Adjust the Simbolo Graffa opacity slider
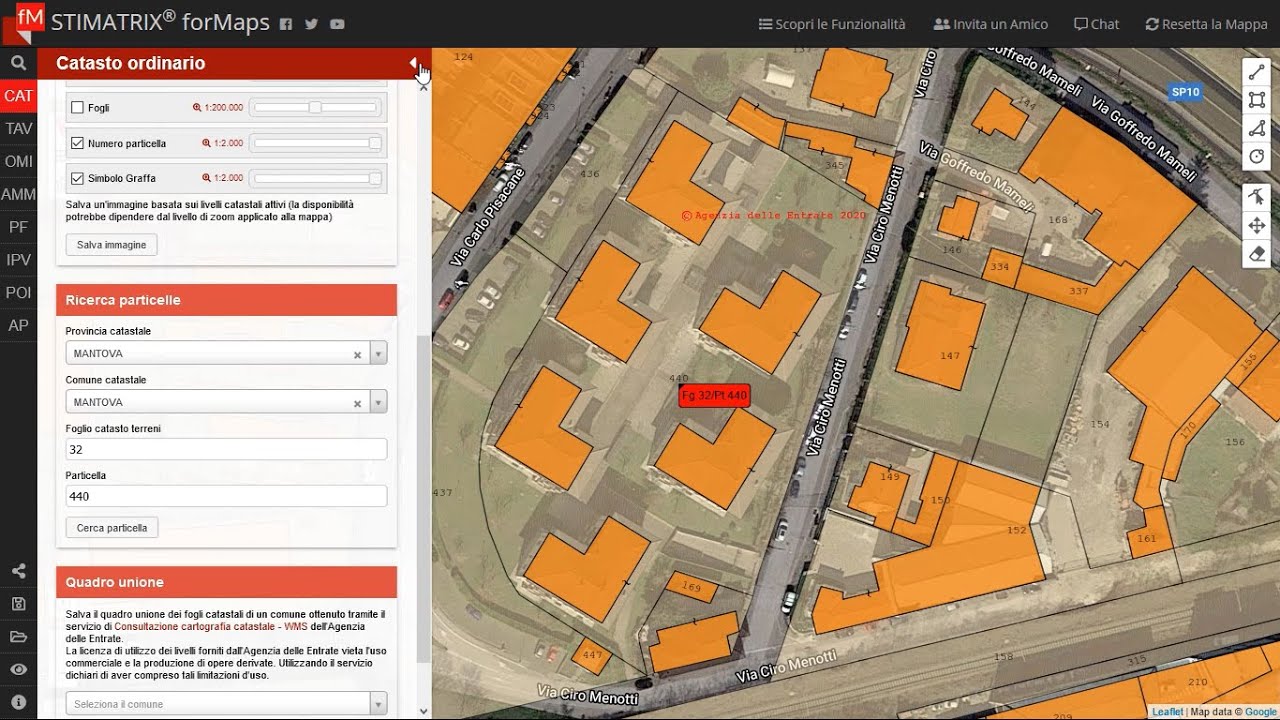 click(x=316, y=178)
